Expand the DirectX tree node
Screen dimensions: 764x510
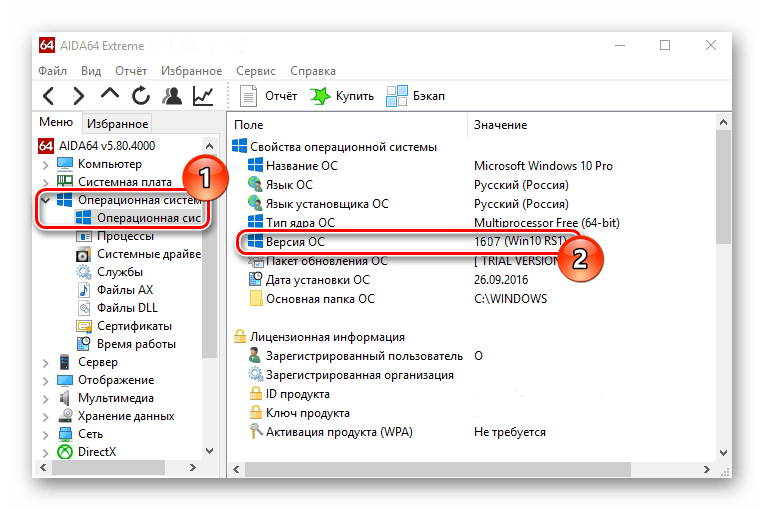pyautogui.click(x=45, y=453)
